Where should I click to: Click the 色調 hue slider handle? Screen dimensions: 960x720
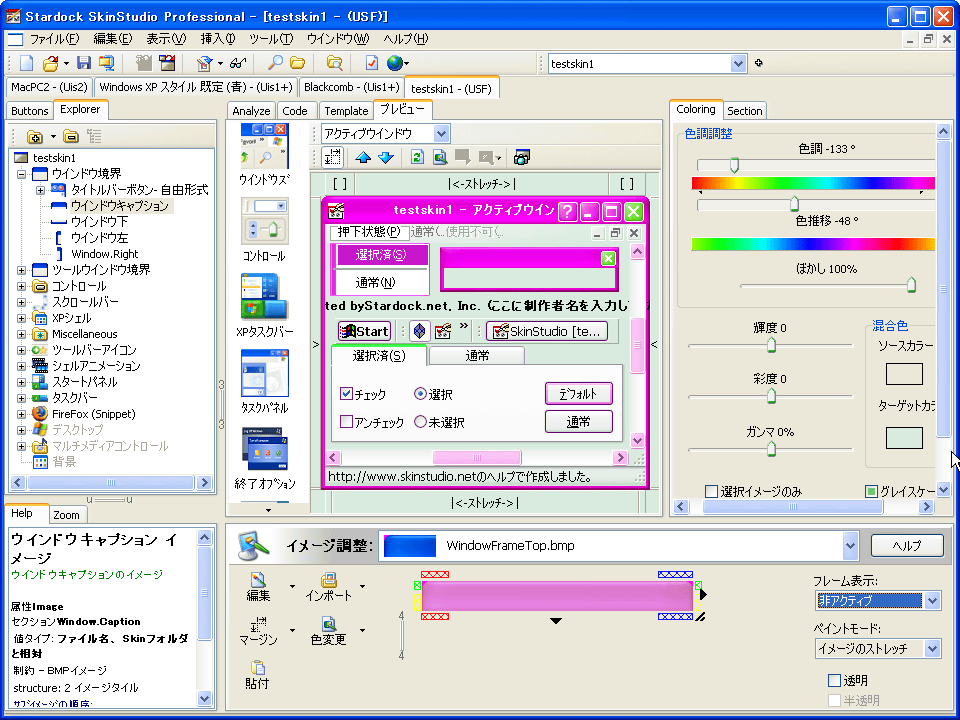click(x=734, y=165)
